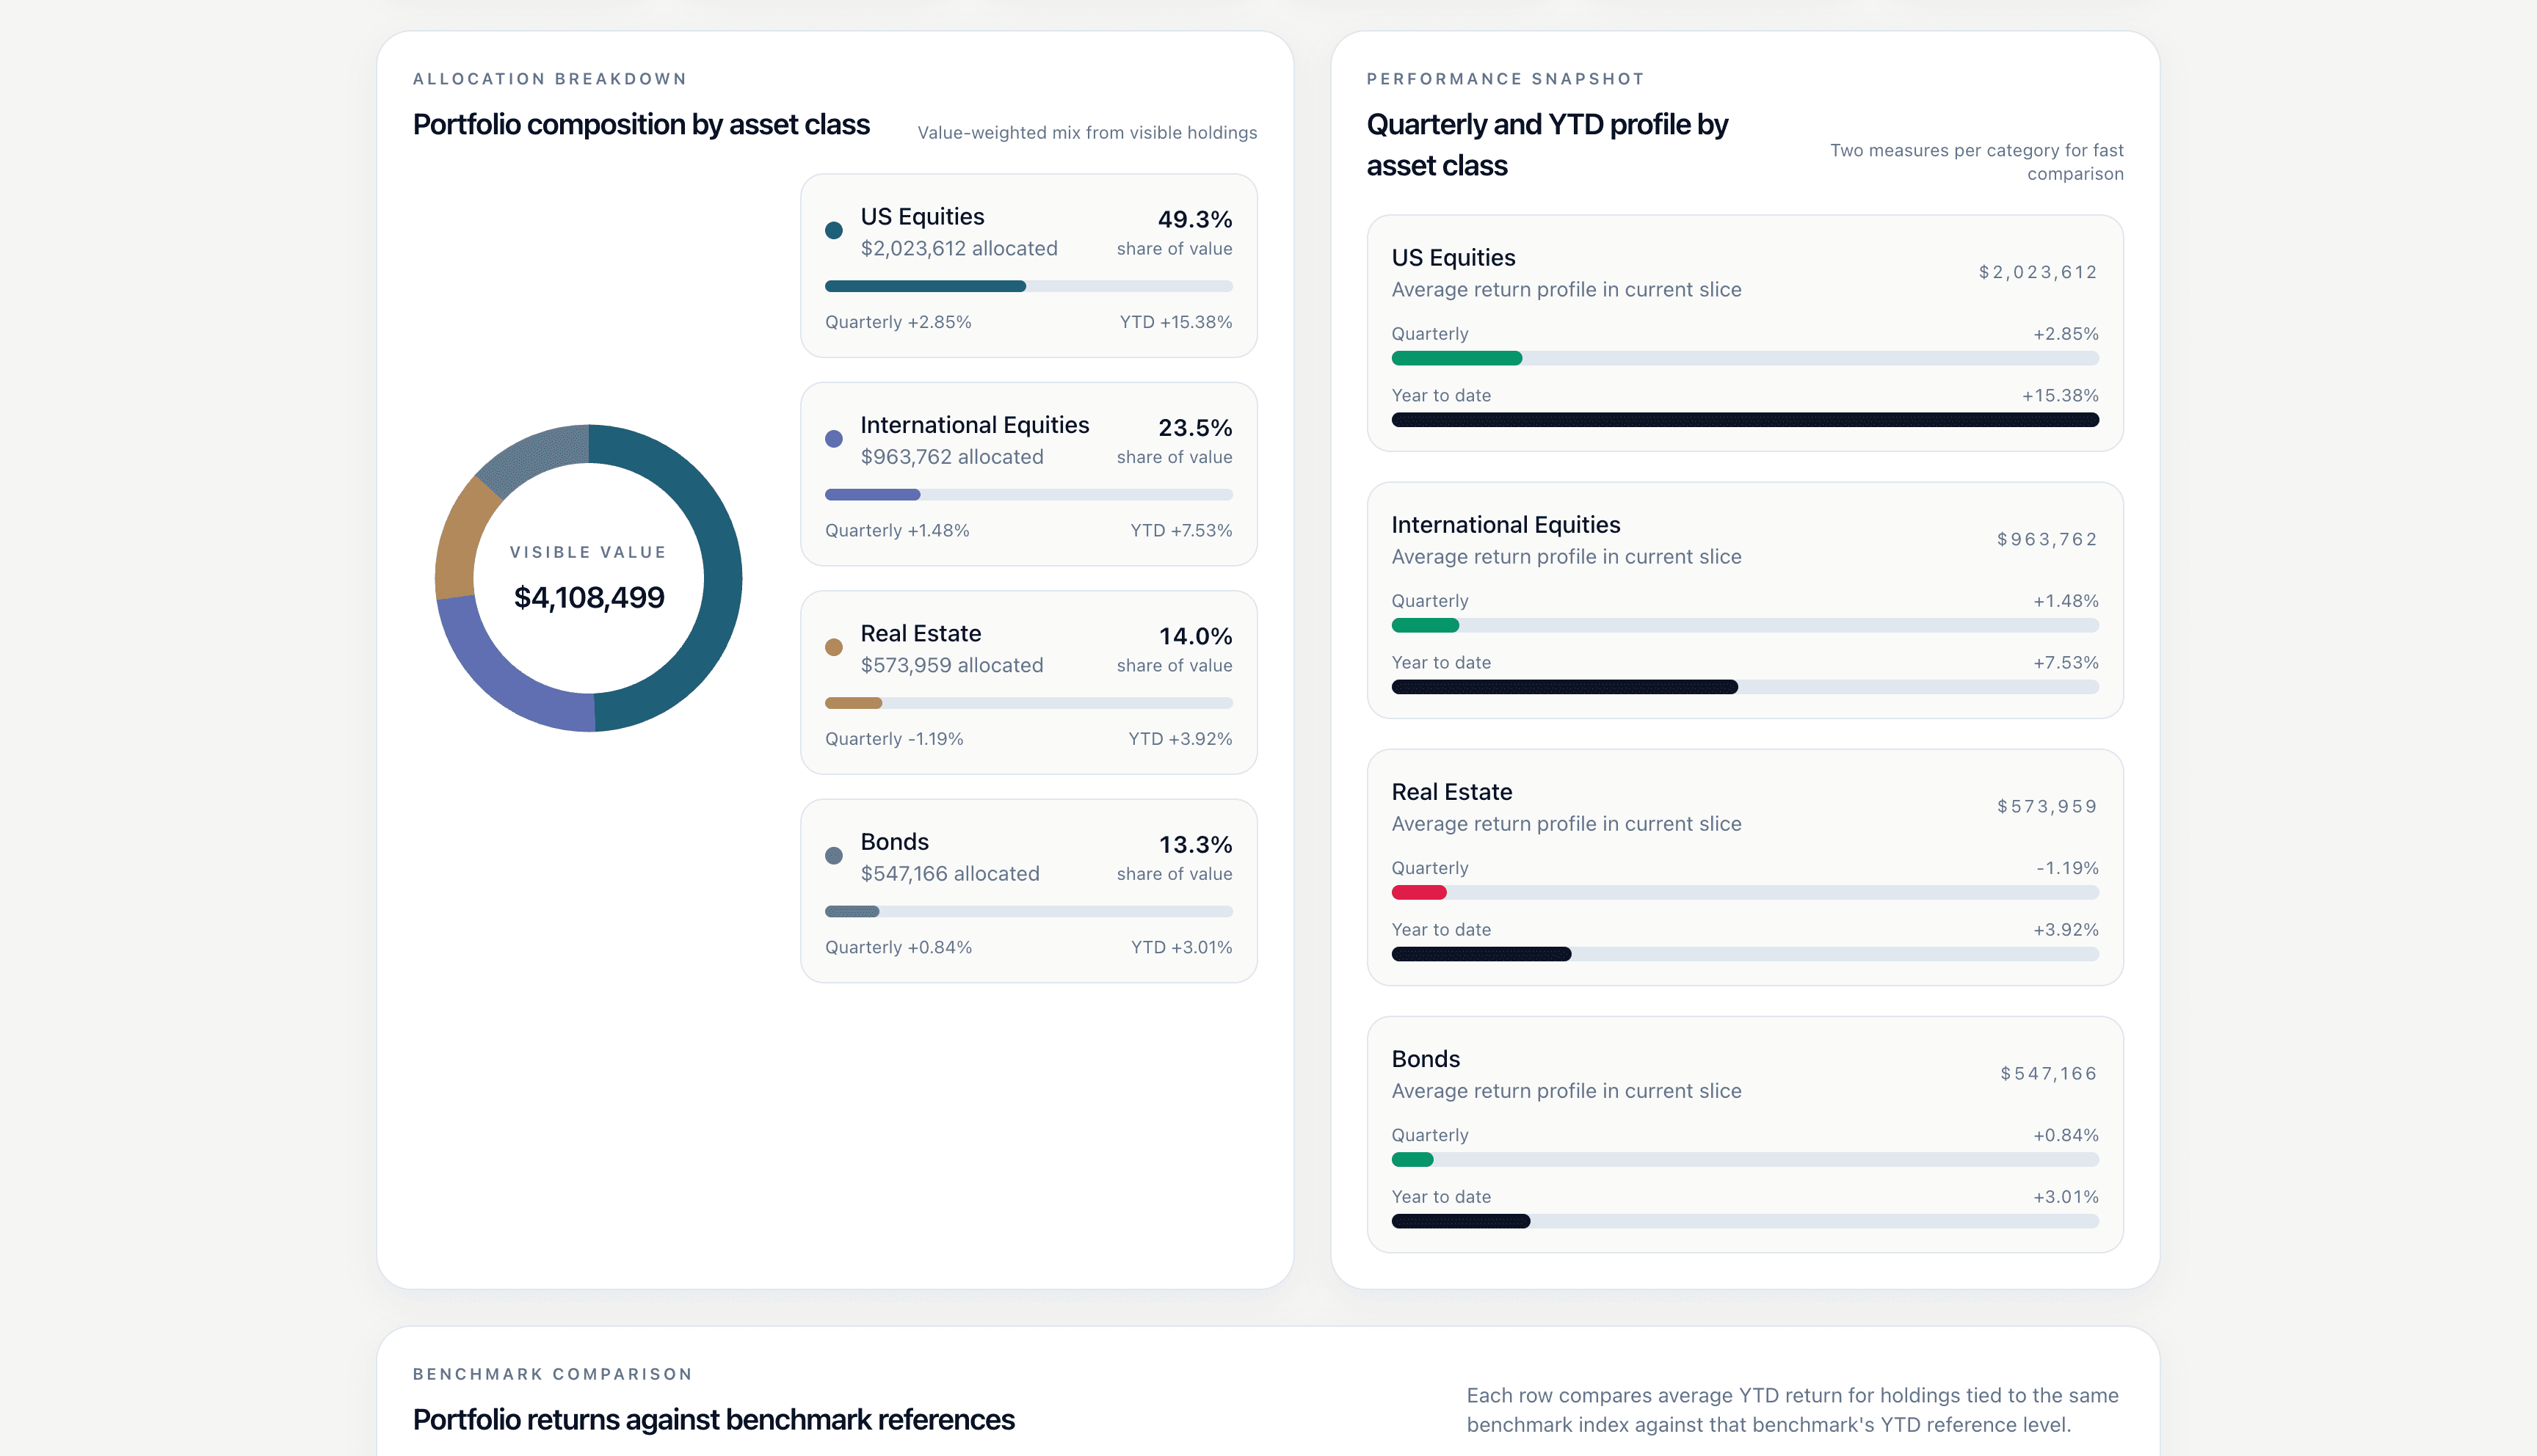Click US Equities dark year-to-date bar

[1744, 420]
